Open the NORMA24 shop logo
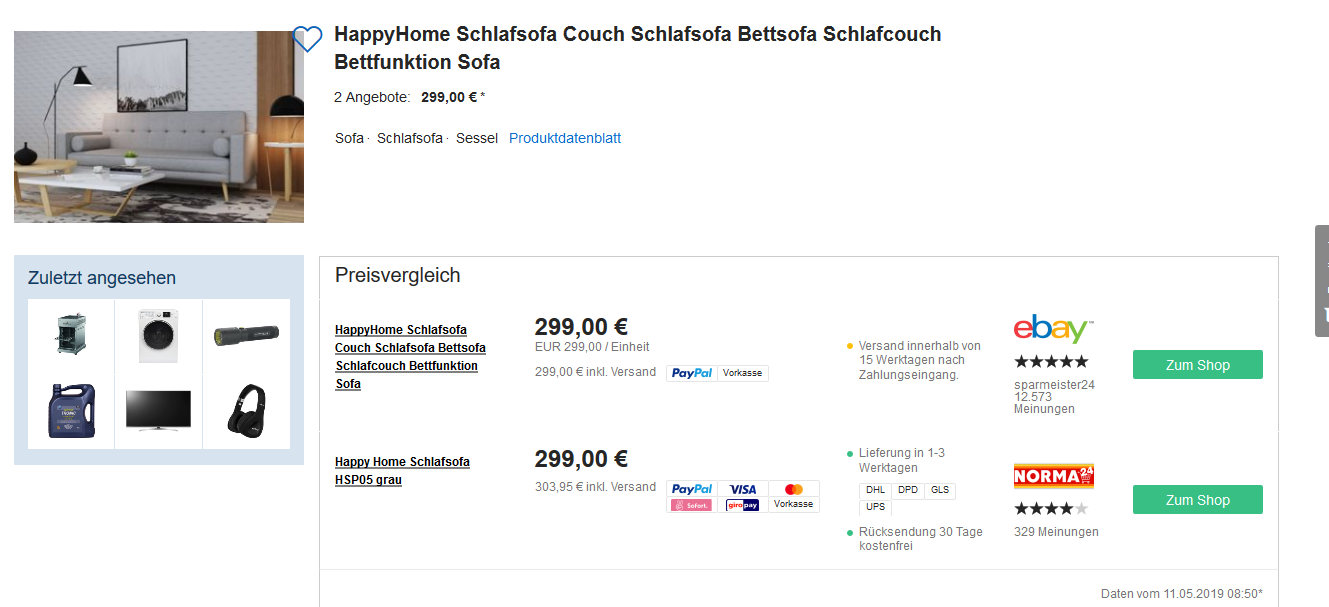 tap(1053, 476)
